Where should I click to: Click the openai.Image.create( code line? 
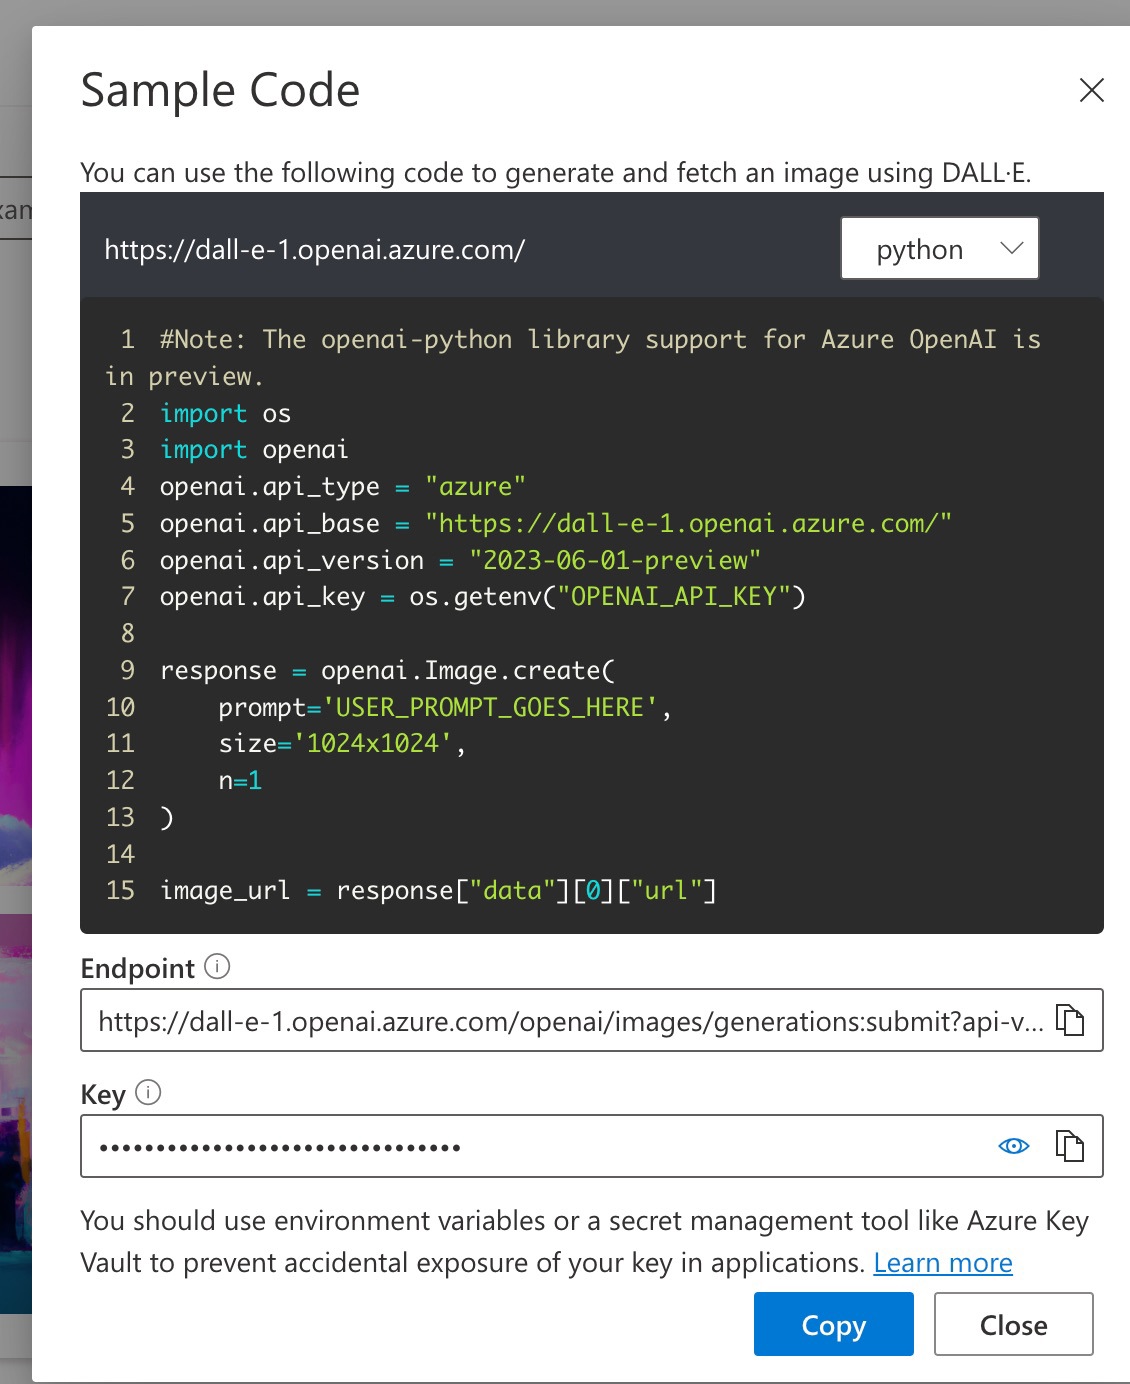click(x=388, y=670)
